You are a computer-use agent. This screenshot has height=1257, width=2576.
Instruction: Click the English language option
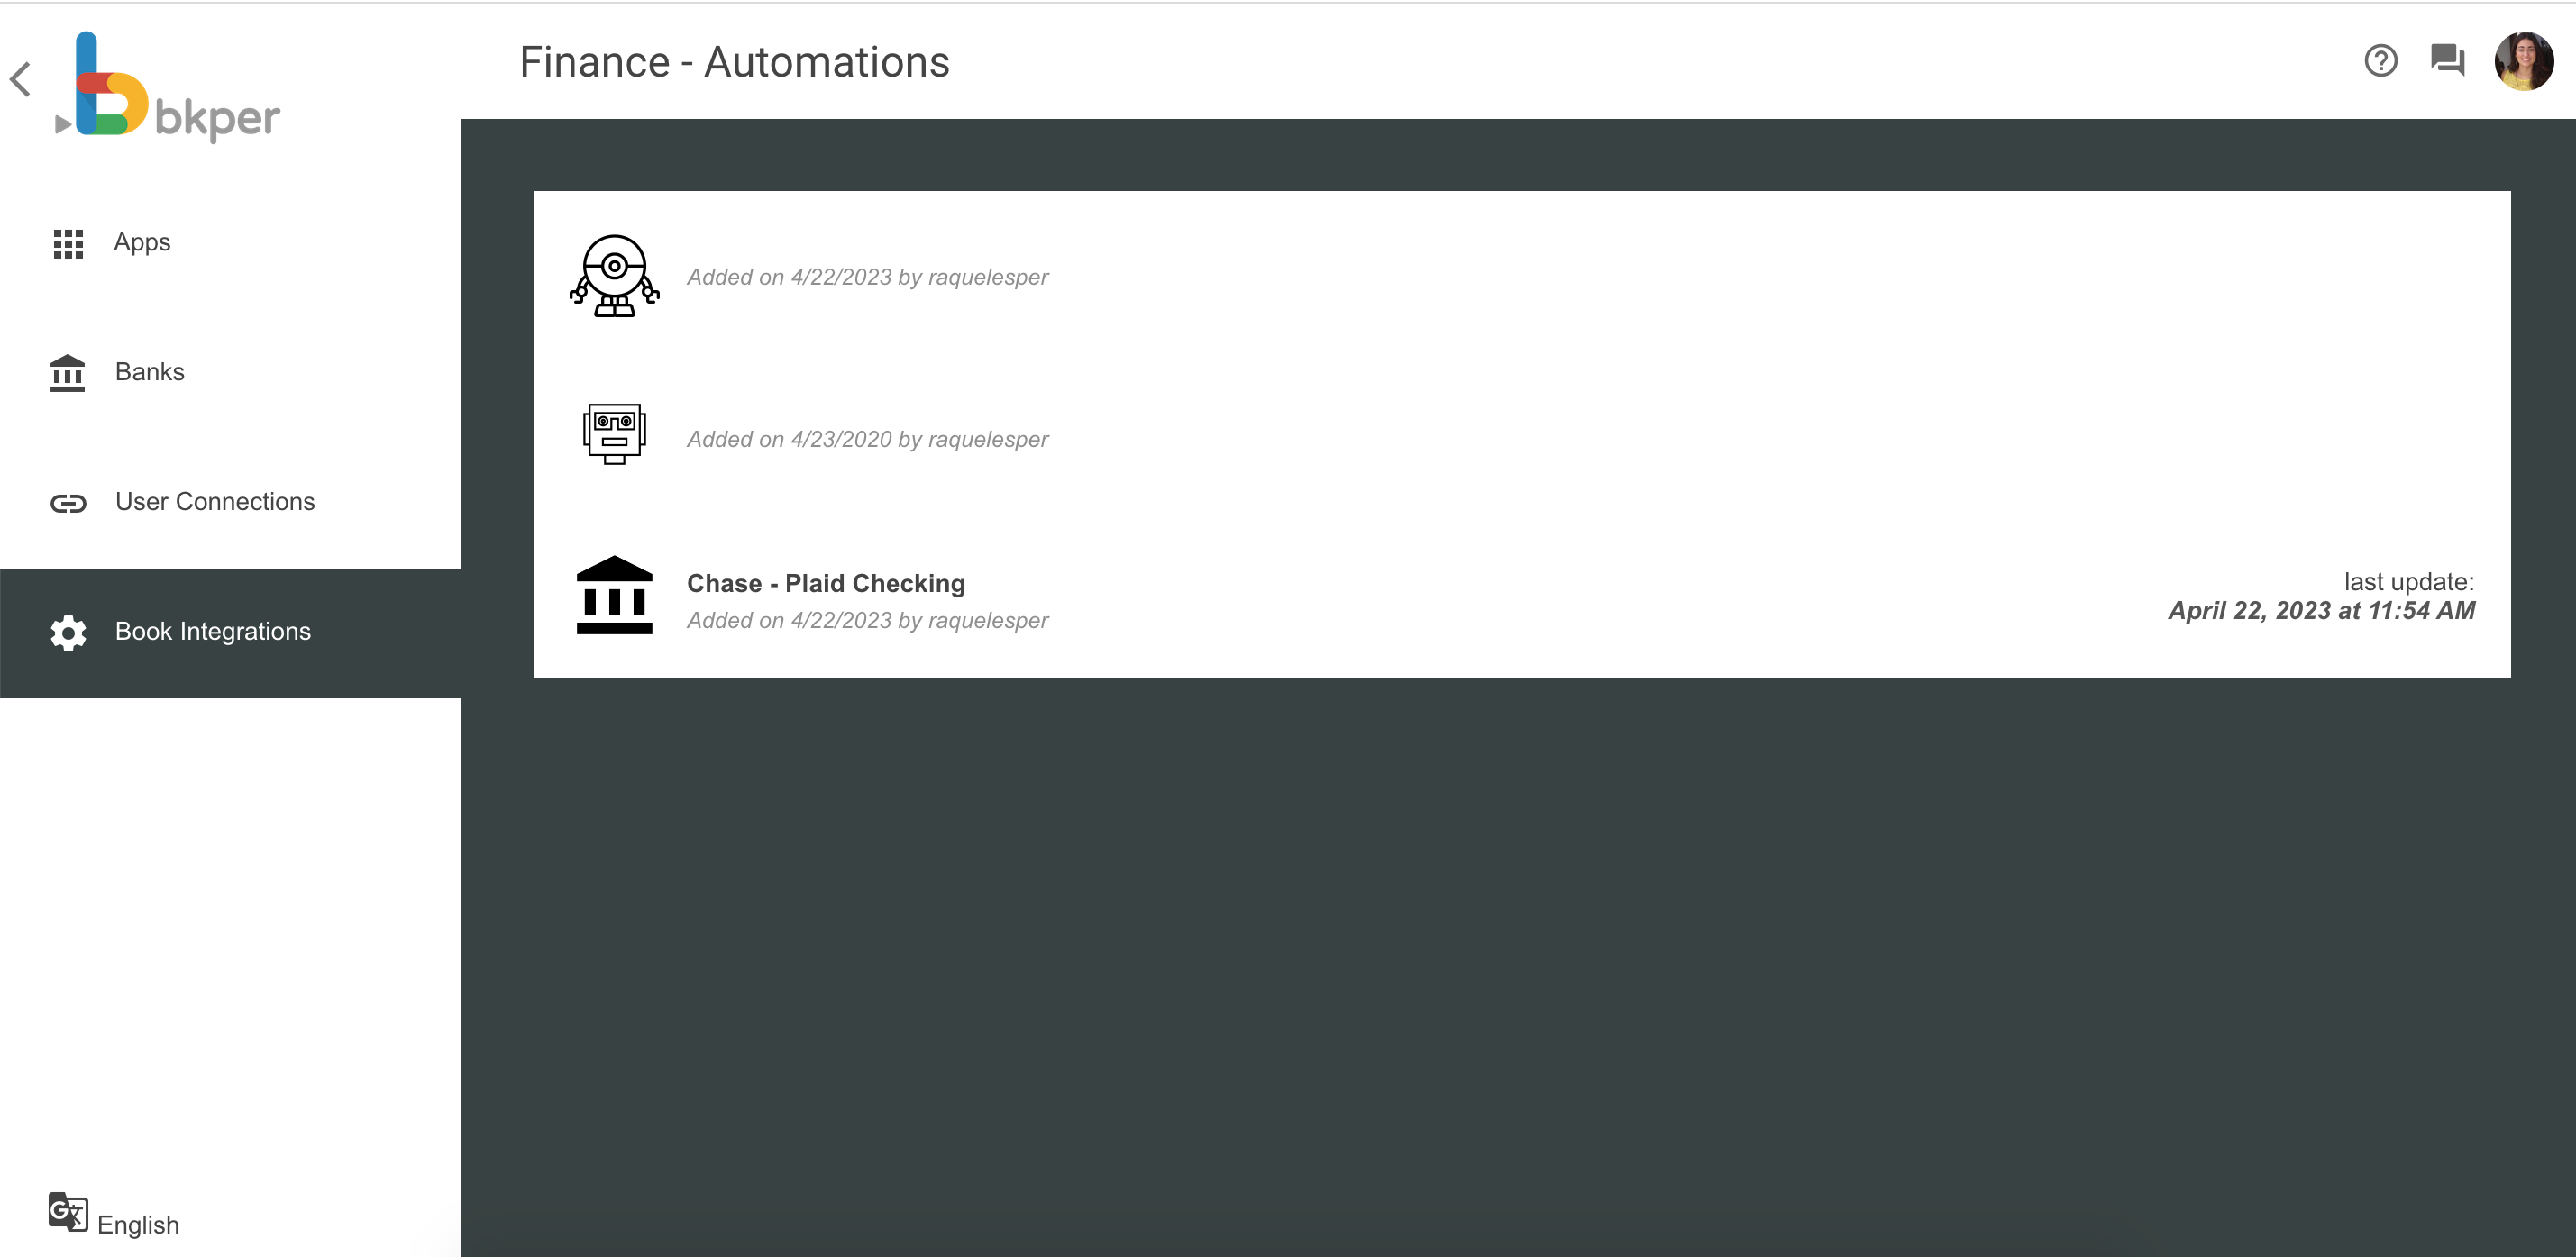point(139,1224)
